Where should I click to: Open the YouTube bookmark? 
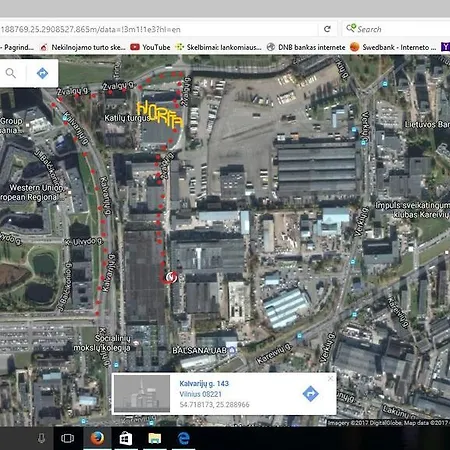click(150, 47)
